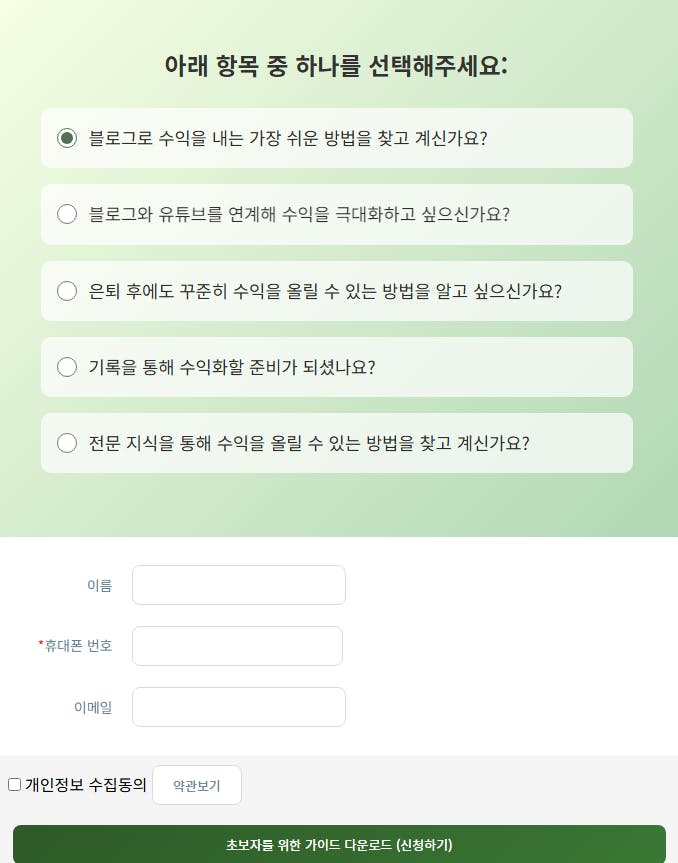This screenshot has width=678, height=863.
Task: Select the 블로그와 유튜브를 연계해 radio button
Action: (x=67, y=214)
